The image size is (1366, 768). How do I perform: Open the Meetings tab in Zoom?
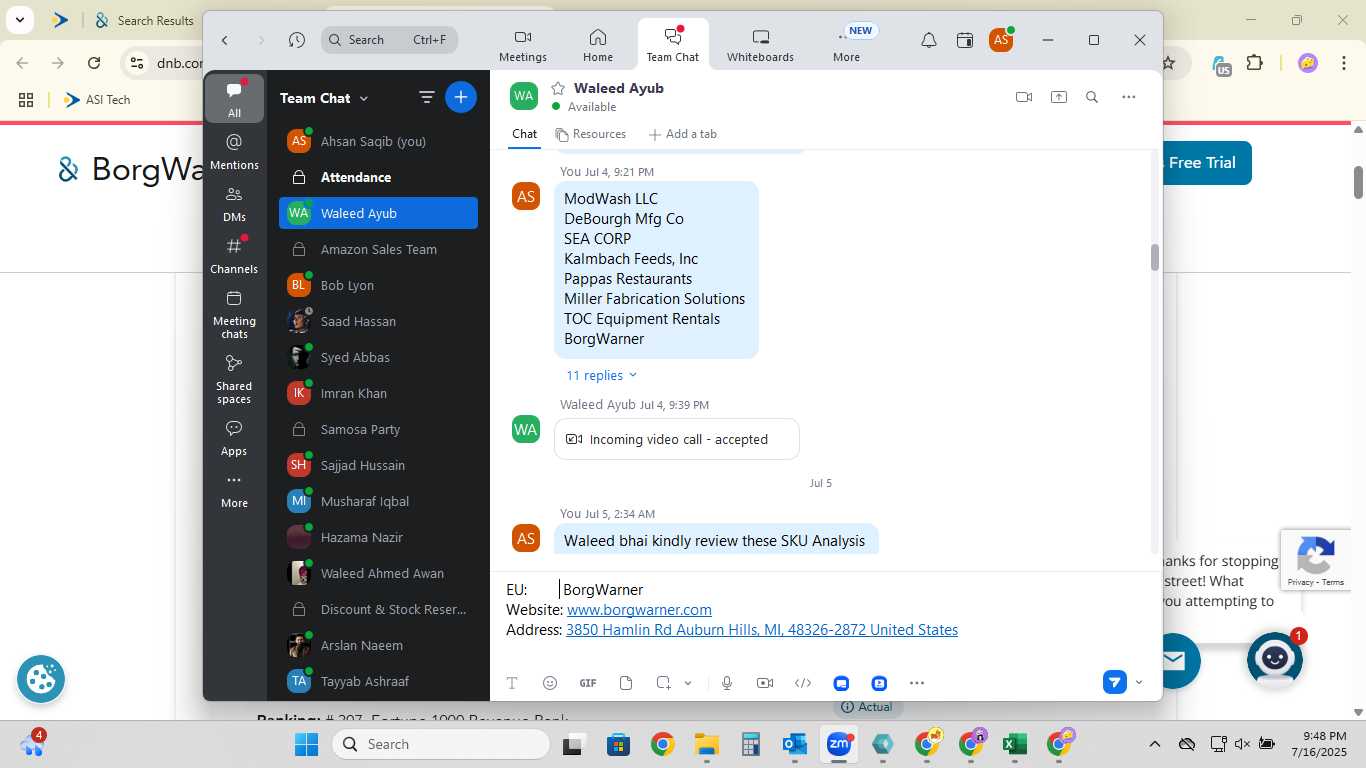pyautogui.click(x=523, y=45)
